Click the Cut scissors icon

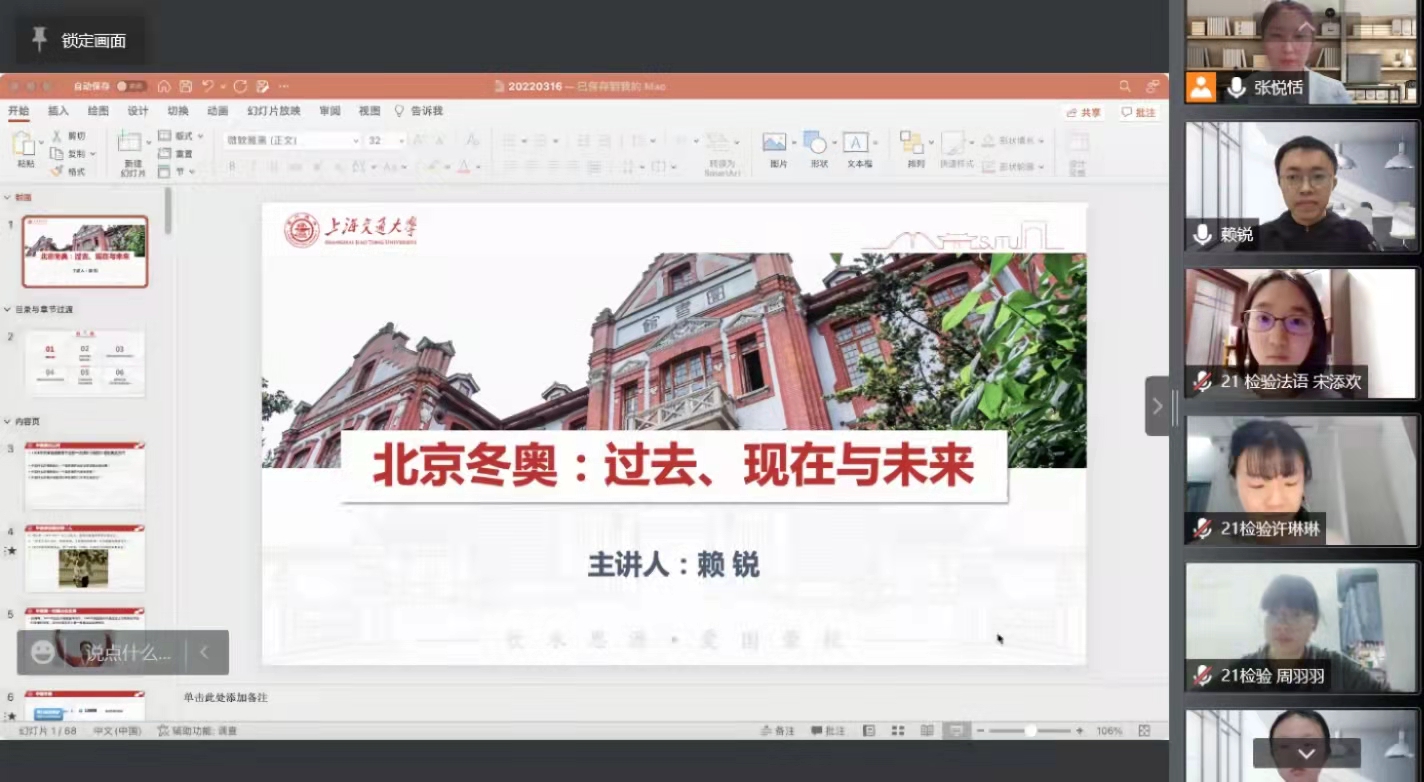[x=57, y=135]
